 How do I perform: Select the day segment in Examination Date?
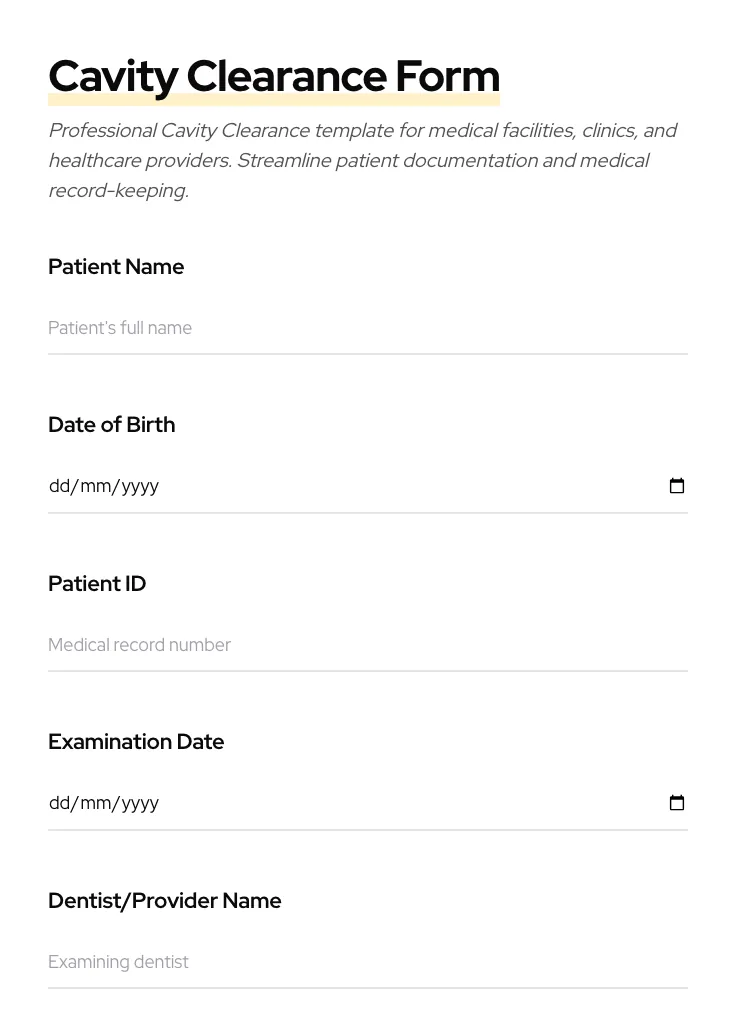pyautogui.click(x=59, y=803)
